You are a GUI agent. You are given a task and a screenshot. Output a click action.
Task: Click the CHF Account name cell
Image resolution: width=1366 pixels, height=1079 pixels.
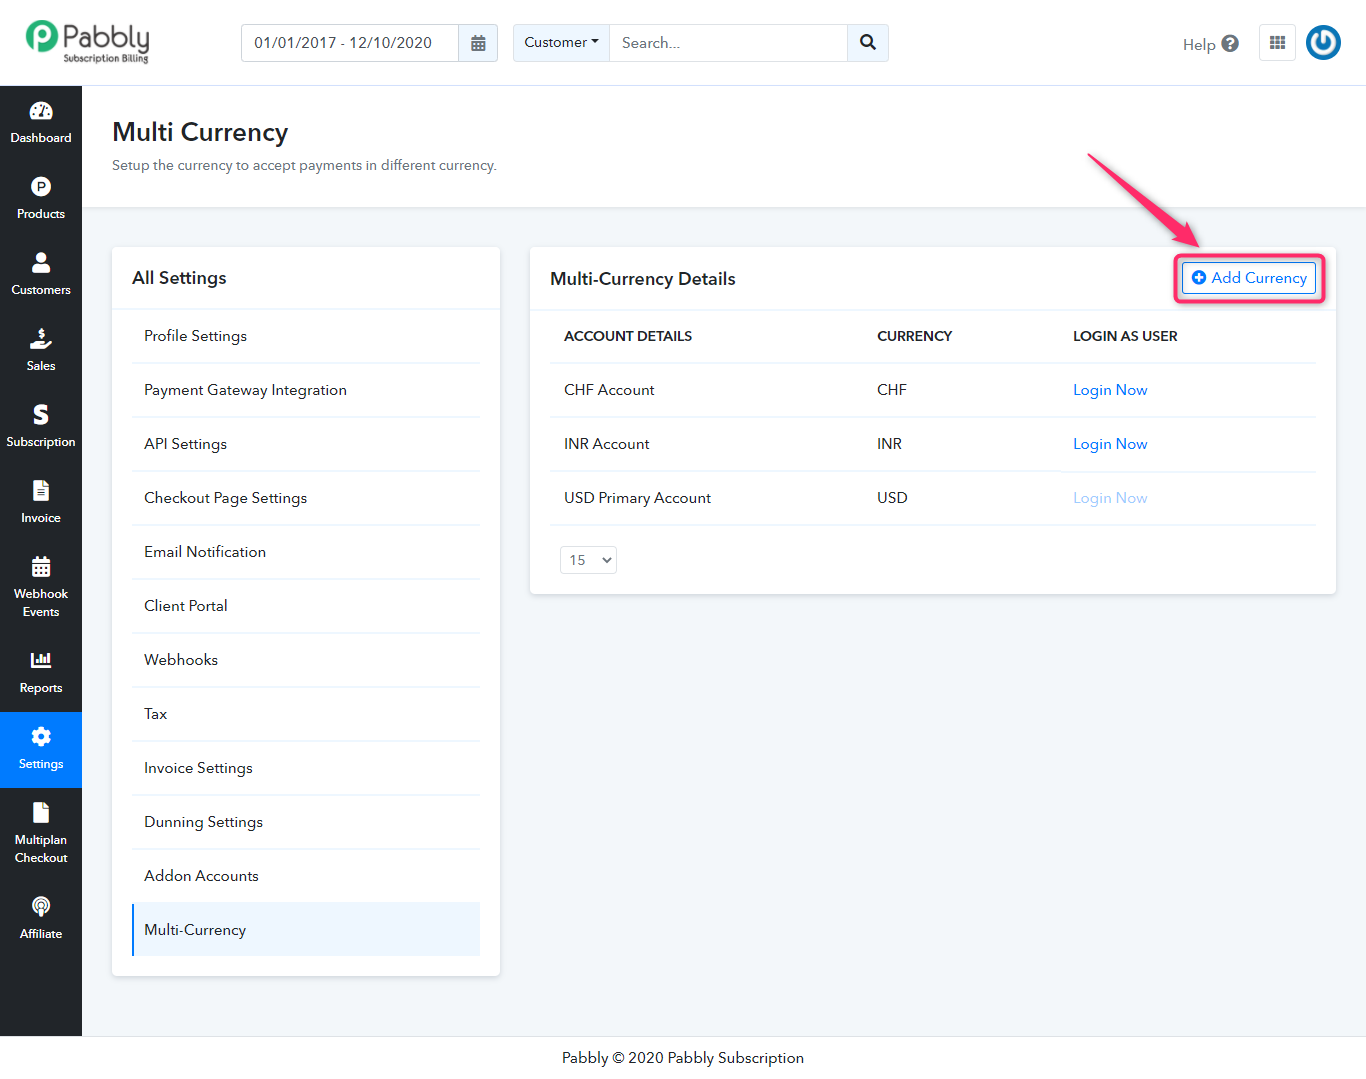pos(609,390)
